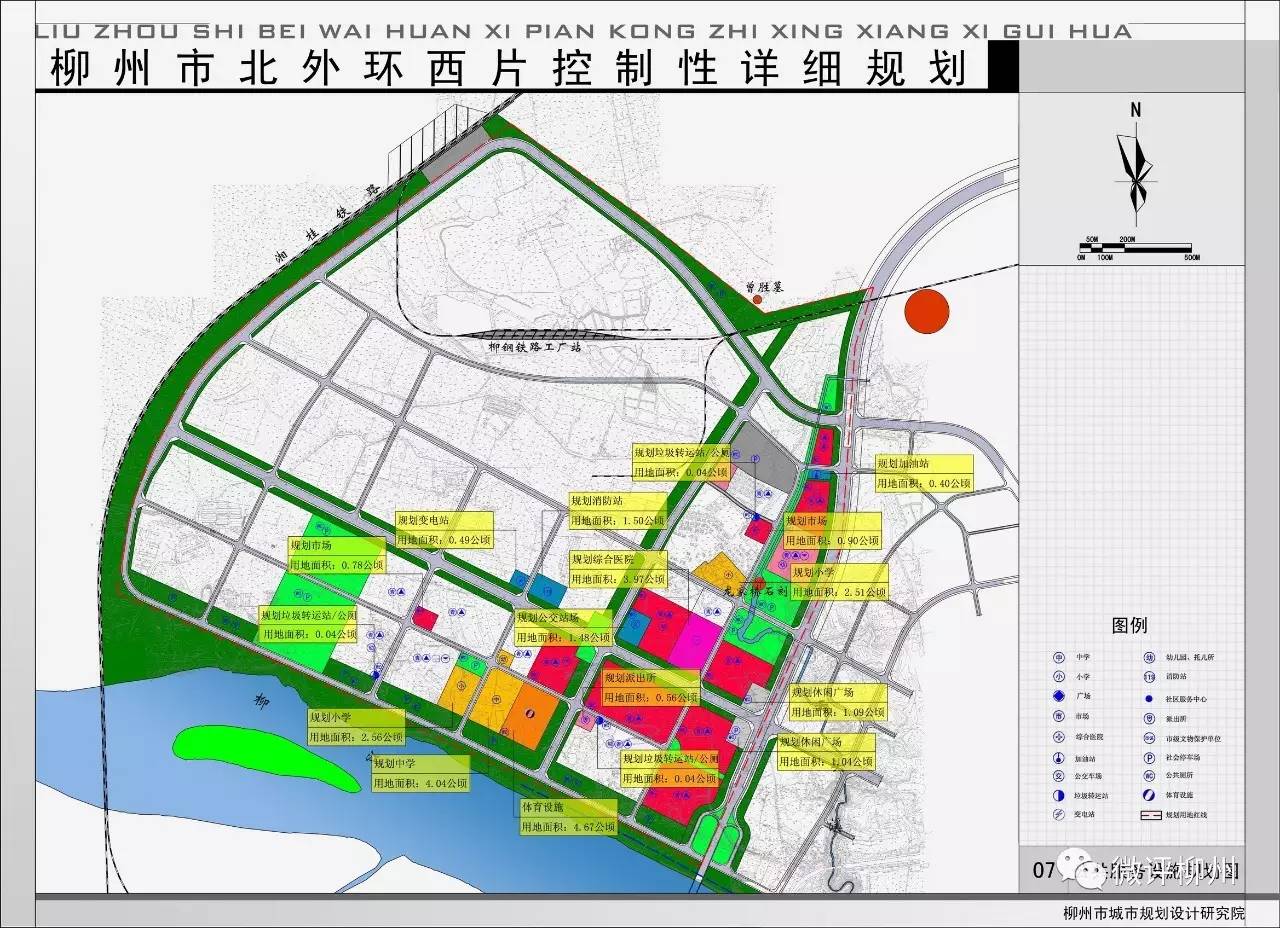Select the 派出所 legend symbol
This screenshot has width=1280, height=928.
click(x=1150, y=717)
